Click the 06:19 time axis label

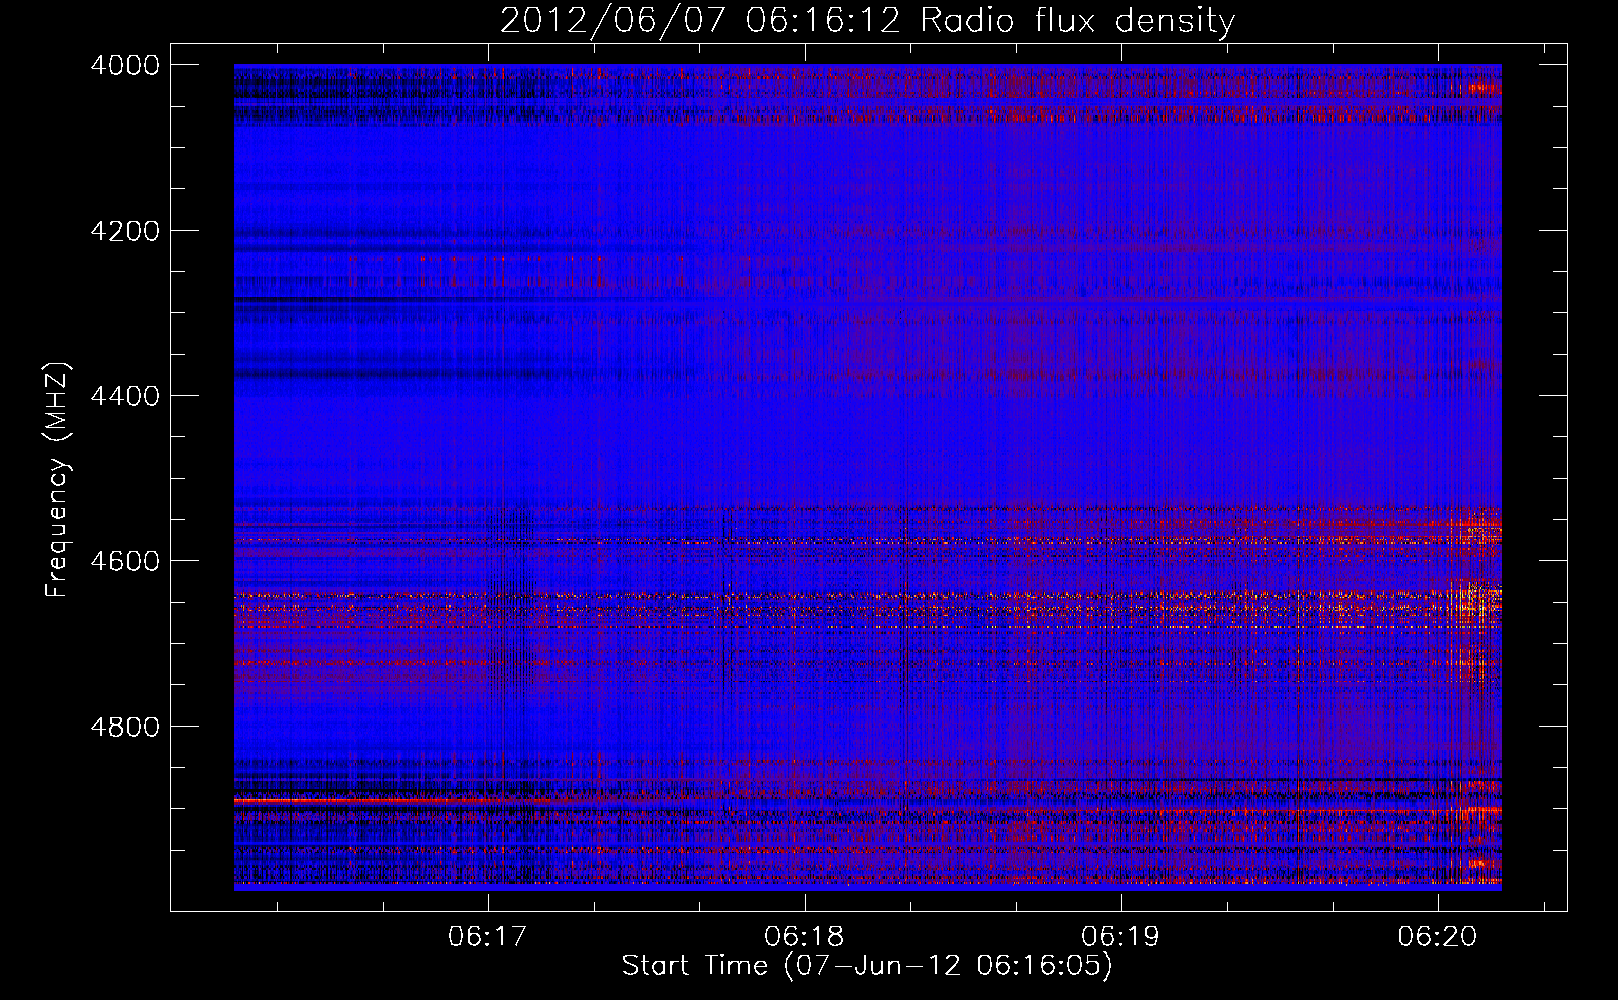pos(1121,937)
